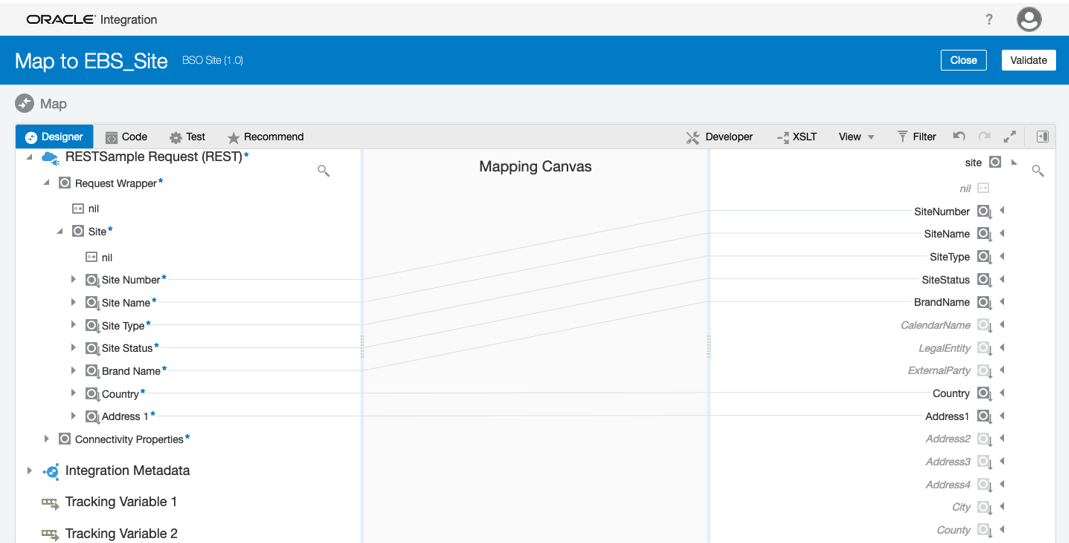Open the View dropdown menu

pos(856,136)
